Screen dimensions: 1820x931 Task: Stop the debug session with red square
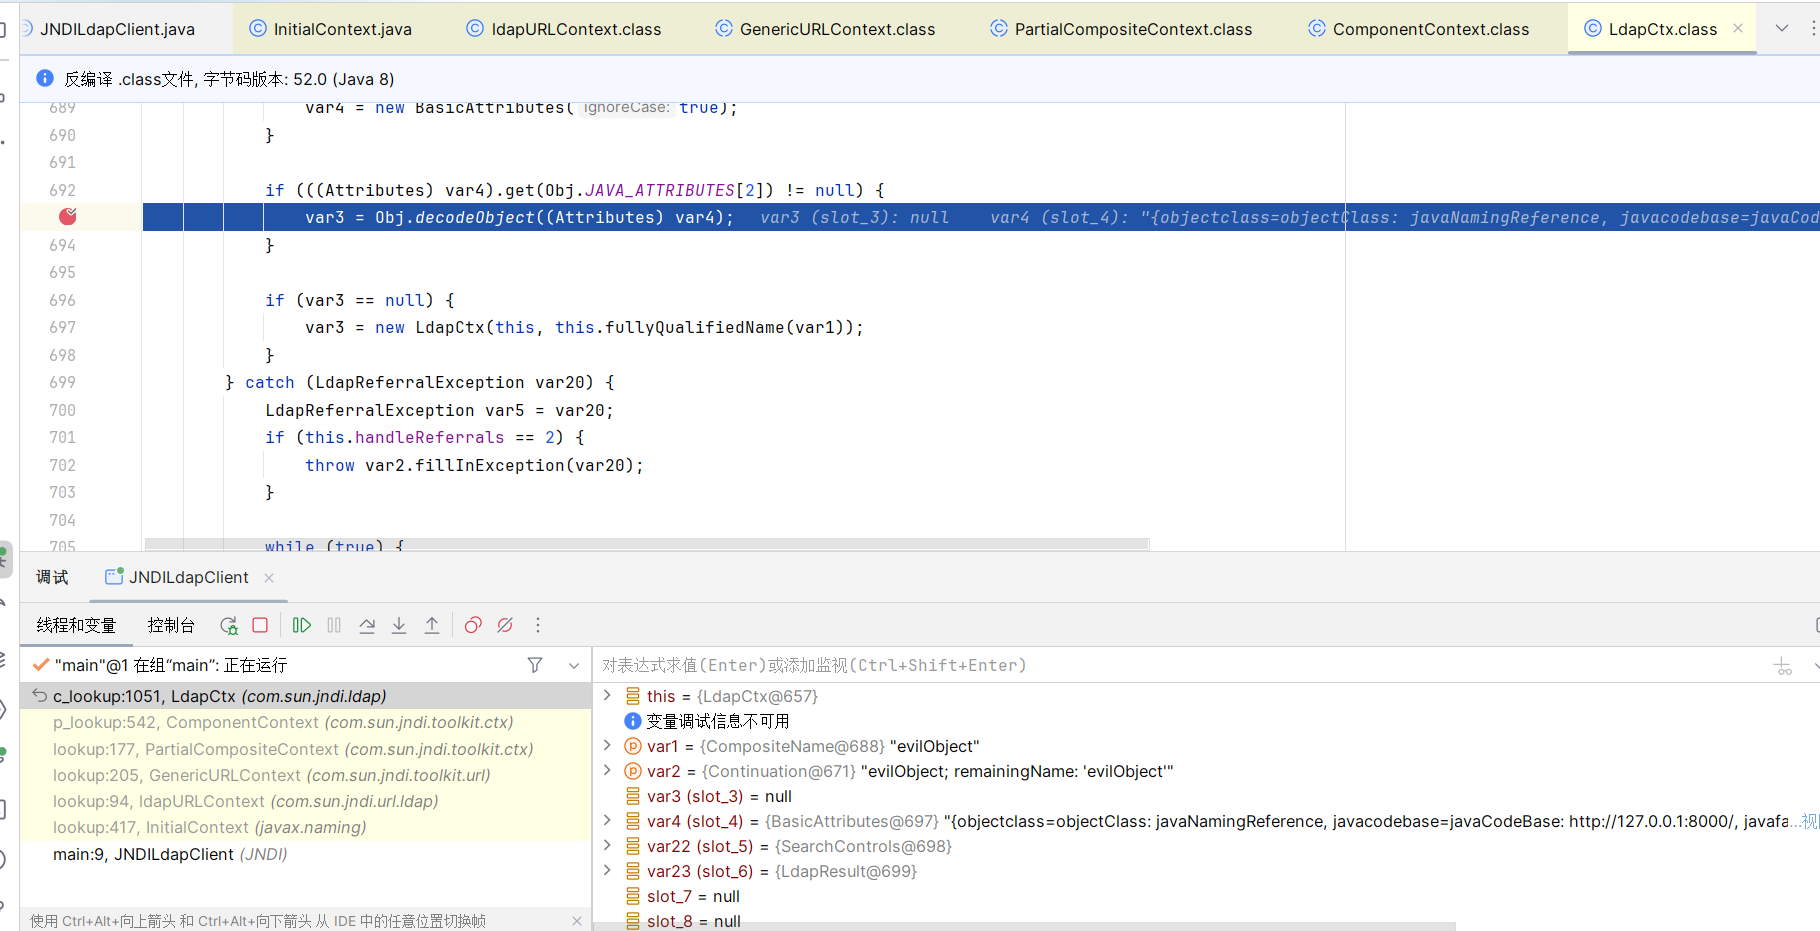pos(260,625)
